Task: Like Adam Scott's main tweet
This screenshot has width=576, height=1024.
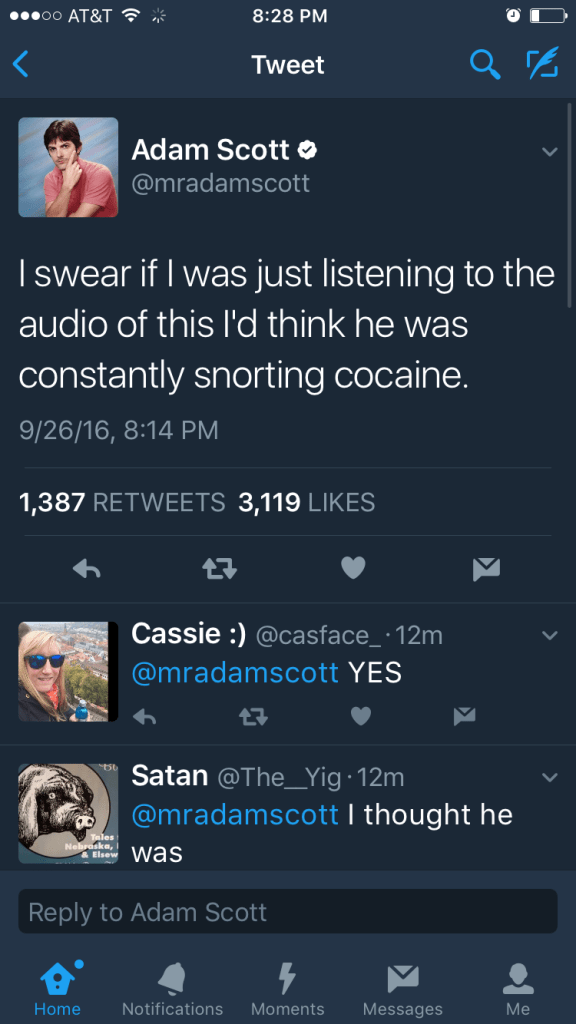Action: pyautogui.click(x=353, y=569)
